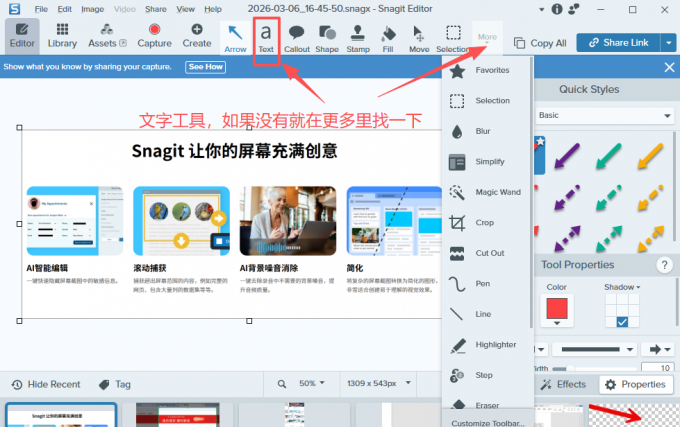This screenshot has width=680, height=427.
Task: Open Tool Properties help
Action: tap(664, 265)
